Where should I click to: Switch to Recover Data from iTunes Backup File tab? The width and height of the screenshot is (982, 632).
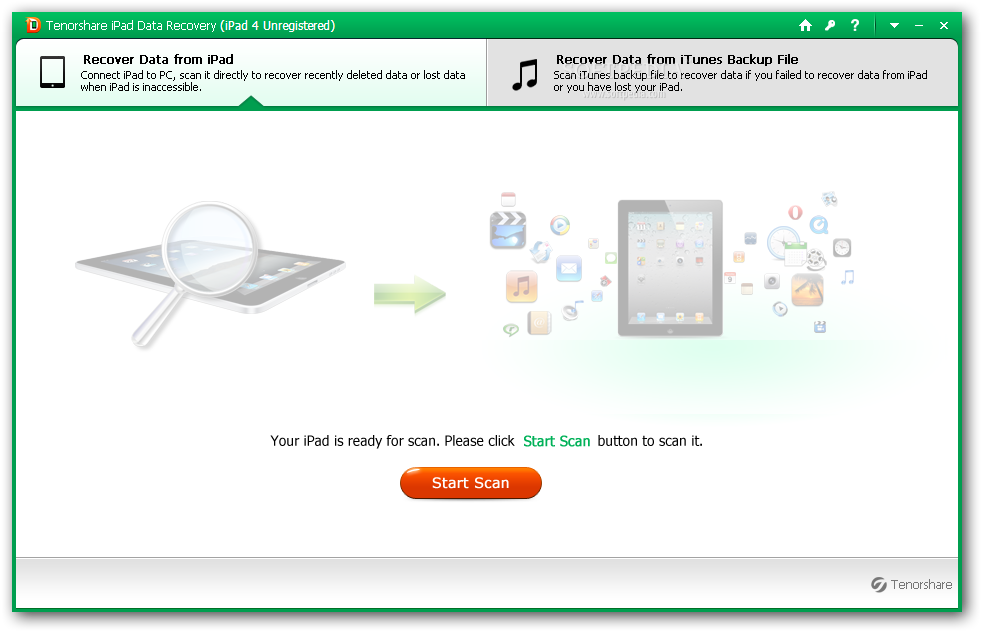[x=722, y=73]
